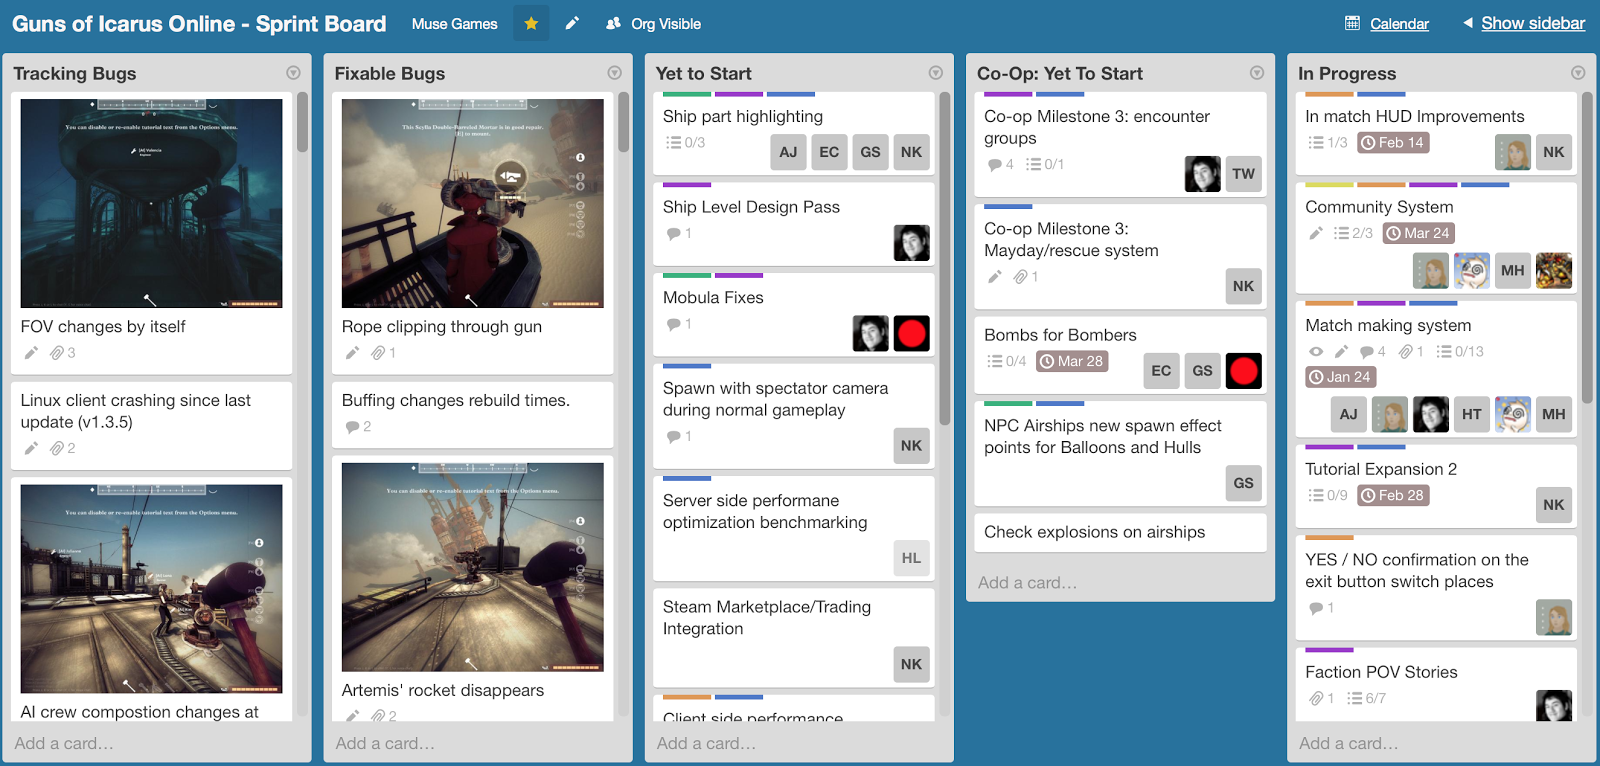Click the checklist 6/7 badge on Faction POV Stories

1366,698
